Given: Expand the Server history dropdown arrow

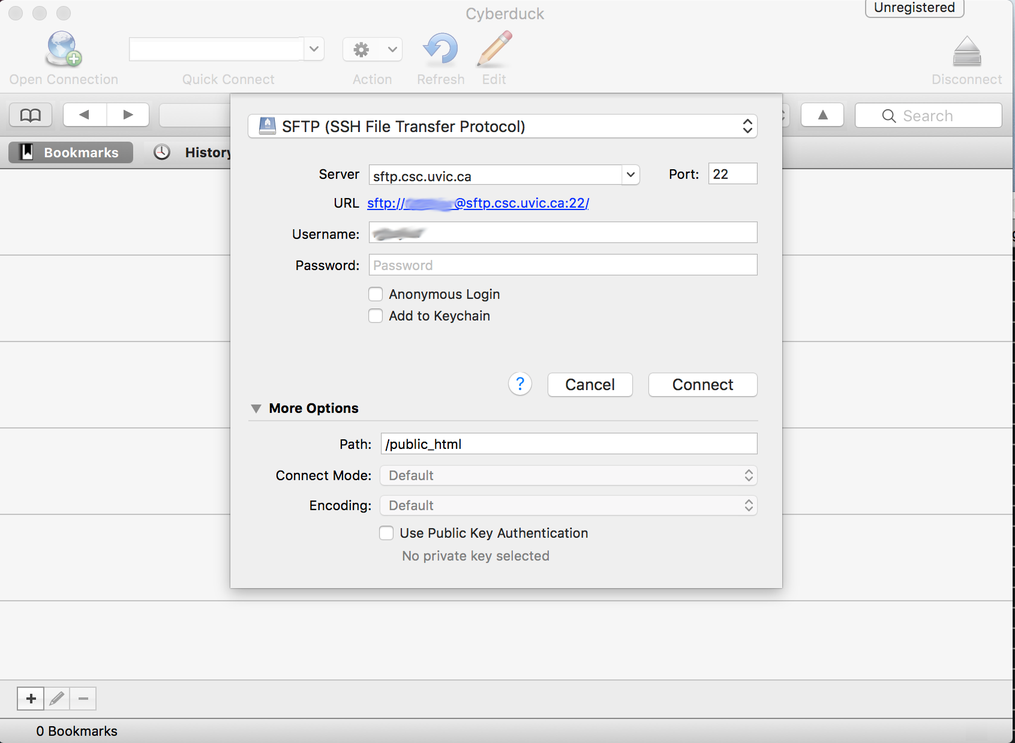Looking at the screenshot, I should tap(630, 175).
